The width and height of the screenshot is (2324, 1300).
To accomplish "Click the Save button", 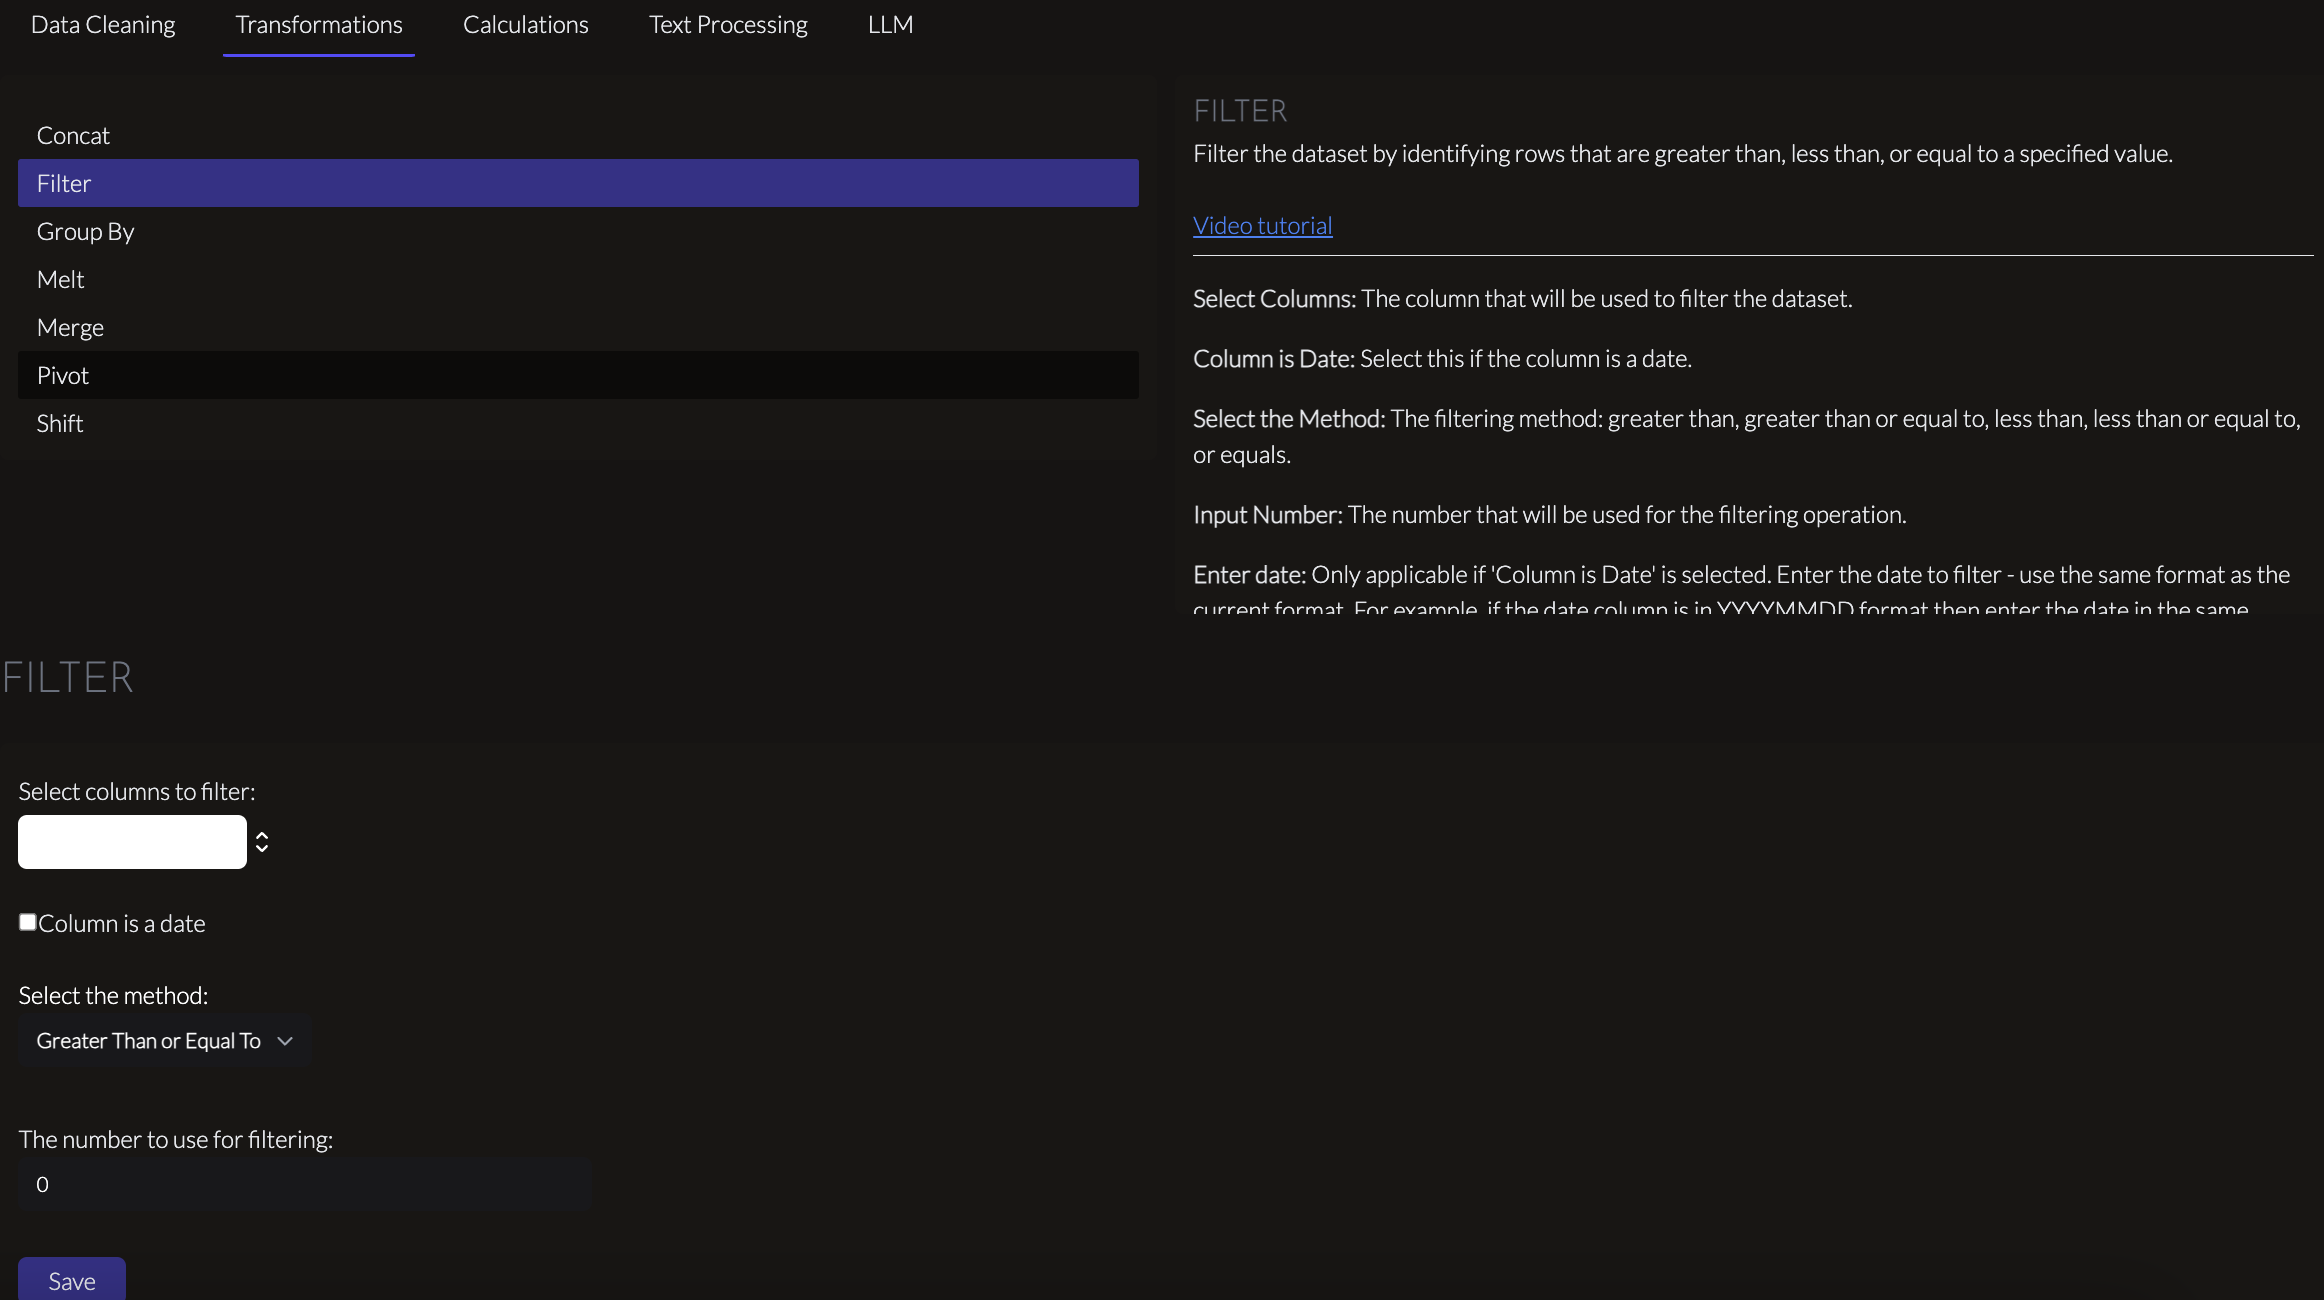I will pyautogui.click(x=72, y=1280).
